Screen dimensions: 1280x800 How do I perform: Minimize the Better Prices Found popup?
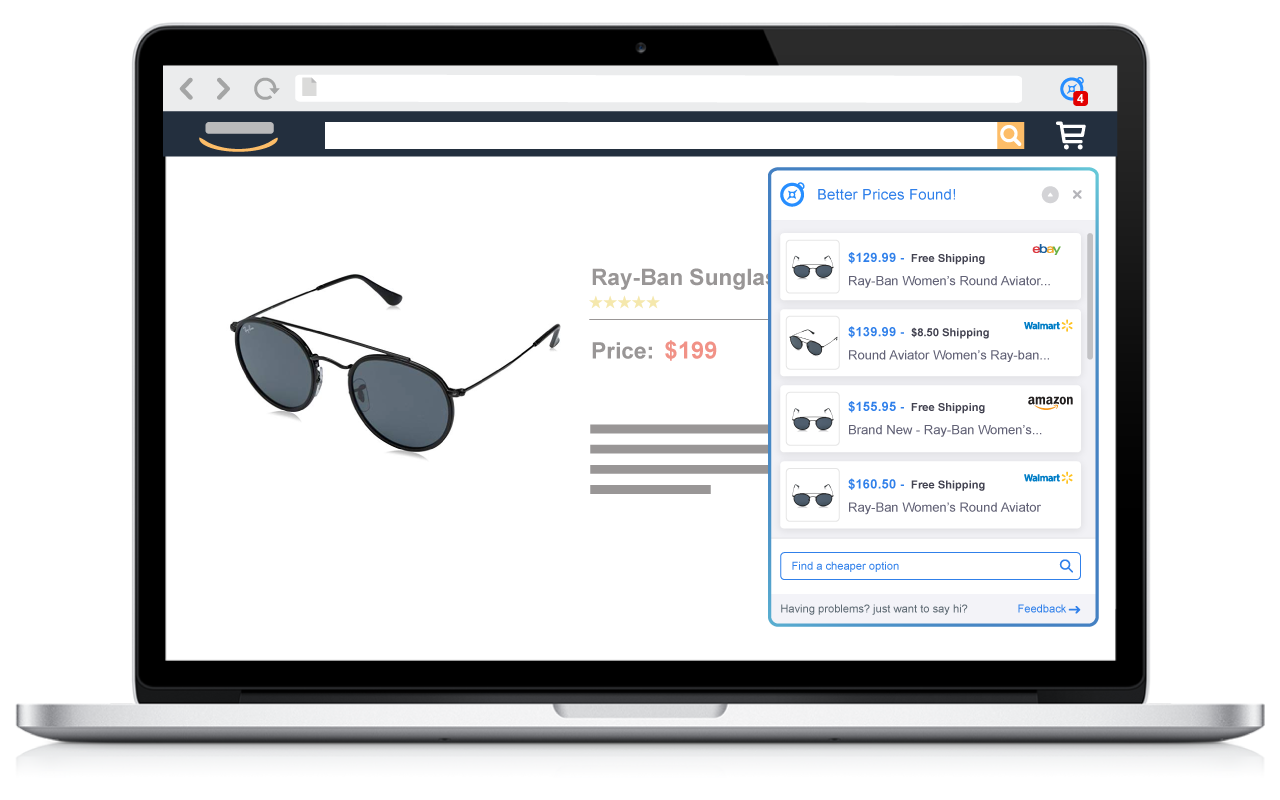pyautogui.click(x=1050, y=195)
